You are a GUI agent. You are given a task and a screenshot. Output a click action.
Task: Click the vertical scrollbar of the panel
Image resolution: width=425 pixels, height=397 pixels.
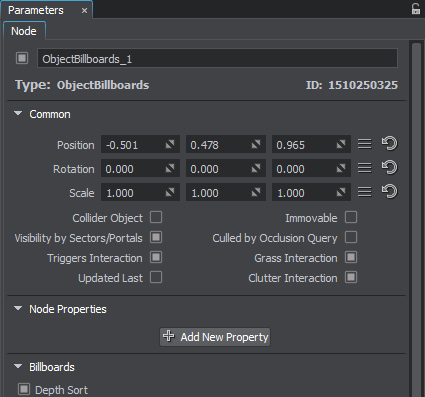[x=416, y=219]
